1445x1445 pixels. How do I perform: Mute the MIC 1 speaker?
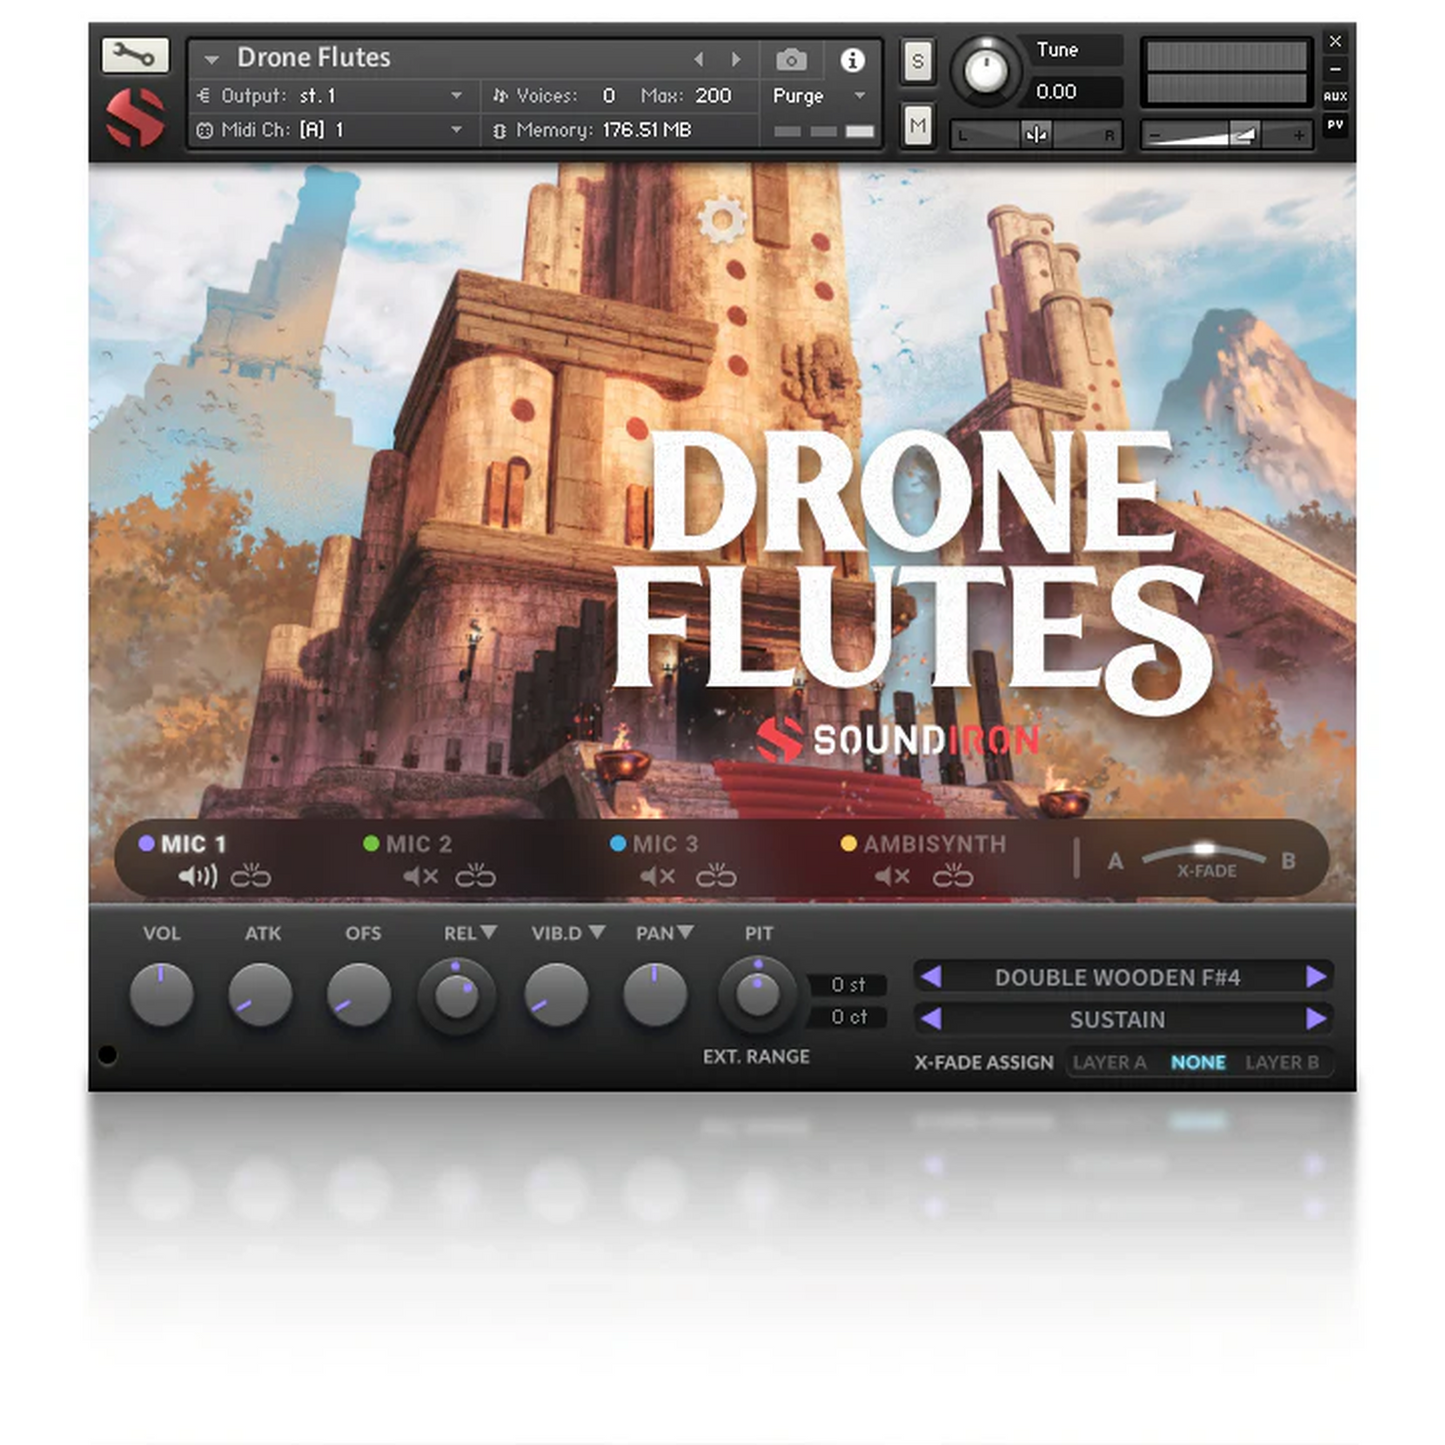[x=197, y=877]
